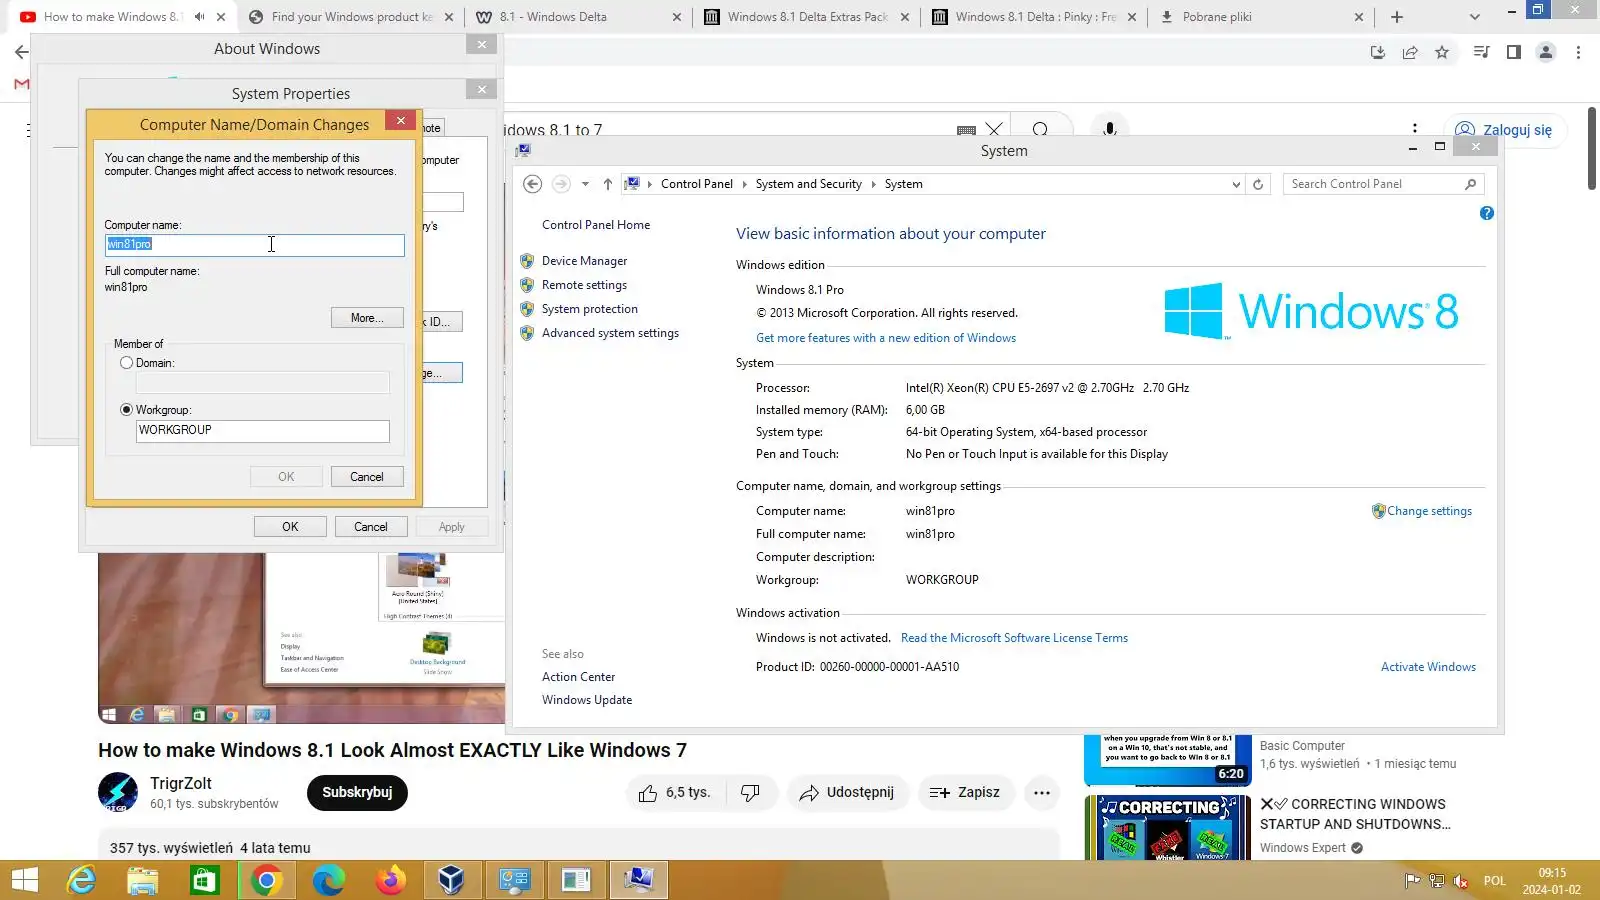Open the Chrome media controls icon
The width and height of the screenshot is (1600, 900).
pyautogui.click(x=1482, y=52)
